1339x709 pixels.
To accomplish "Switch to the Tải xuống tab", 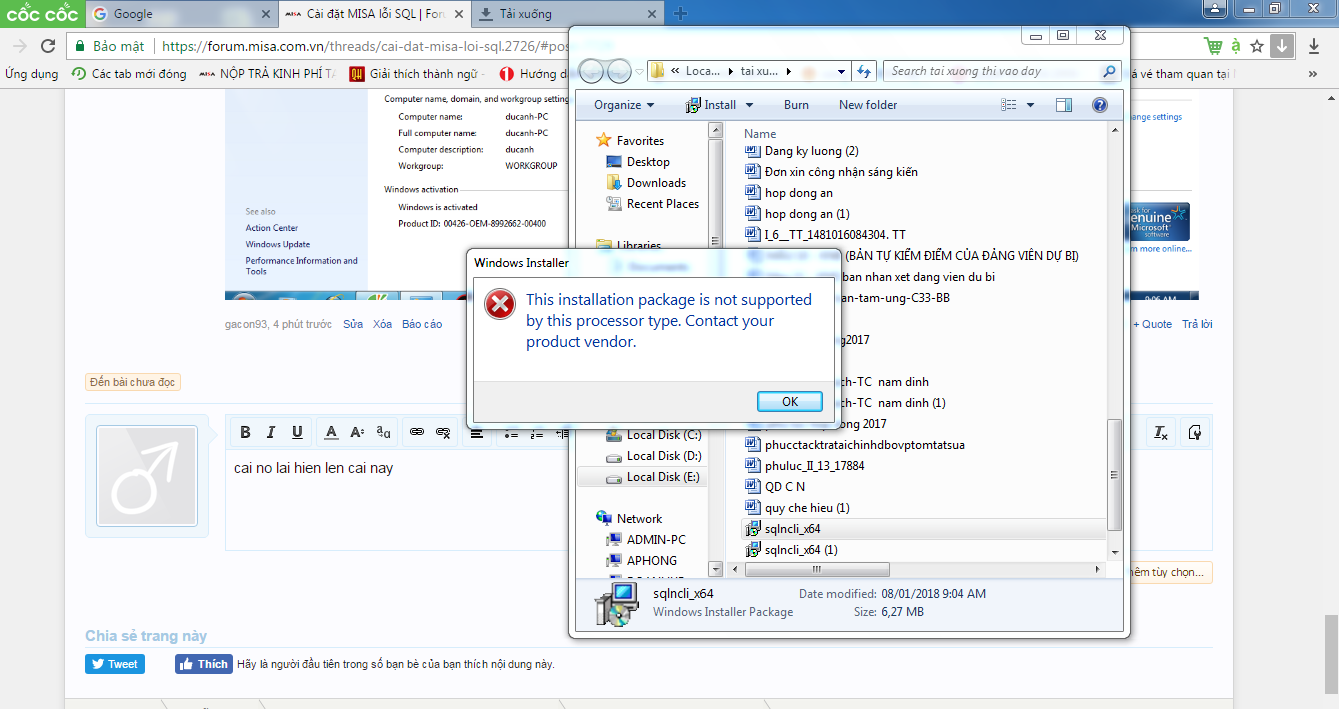I will (568, 14).
